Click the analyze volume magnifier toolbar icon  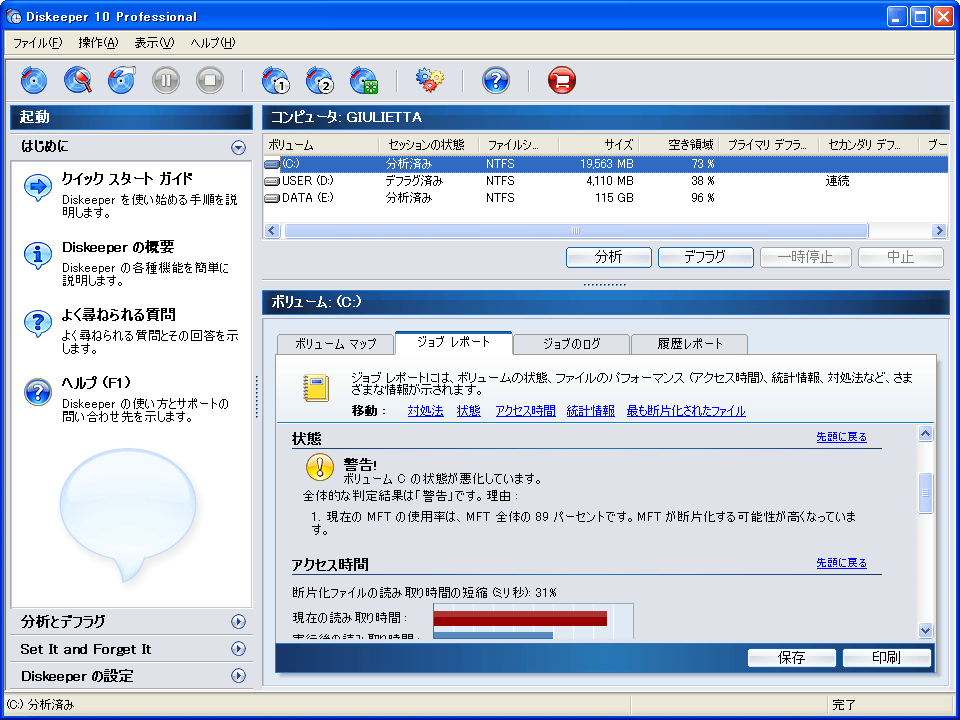pos(78,80)
